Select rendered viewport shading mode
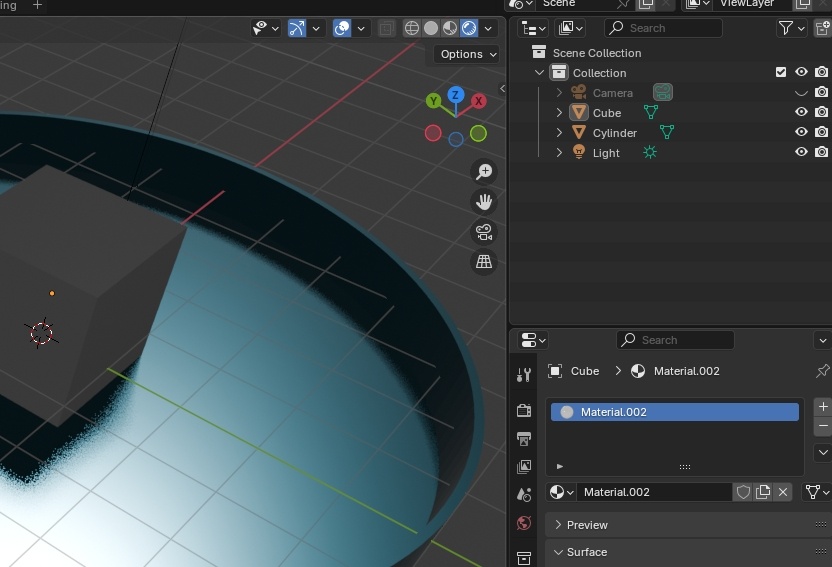Image resolution: width=832 pixels, height=567 pixels. (469, 28)
